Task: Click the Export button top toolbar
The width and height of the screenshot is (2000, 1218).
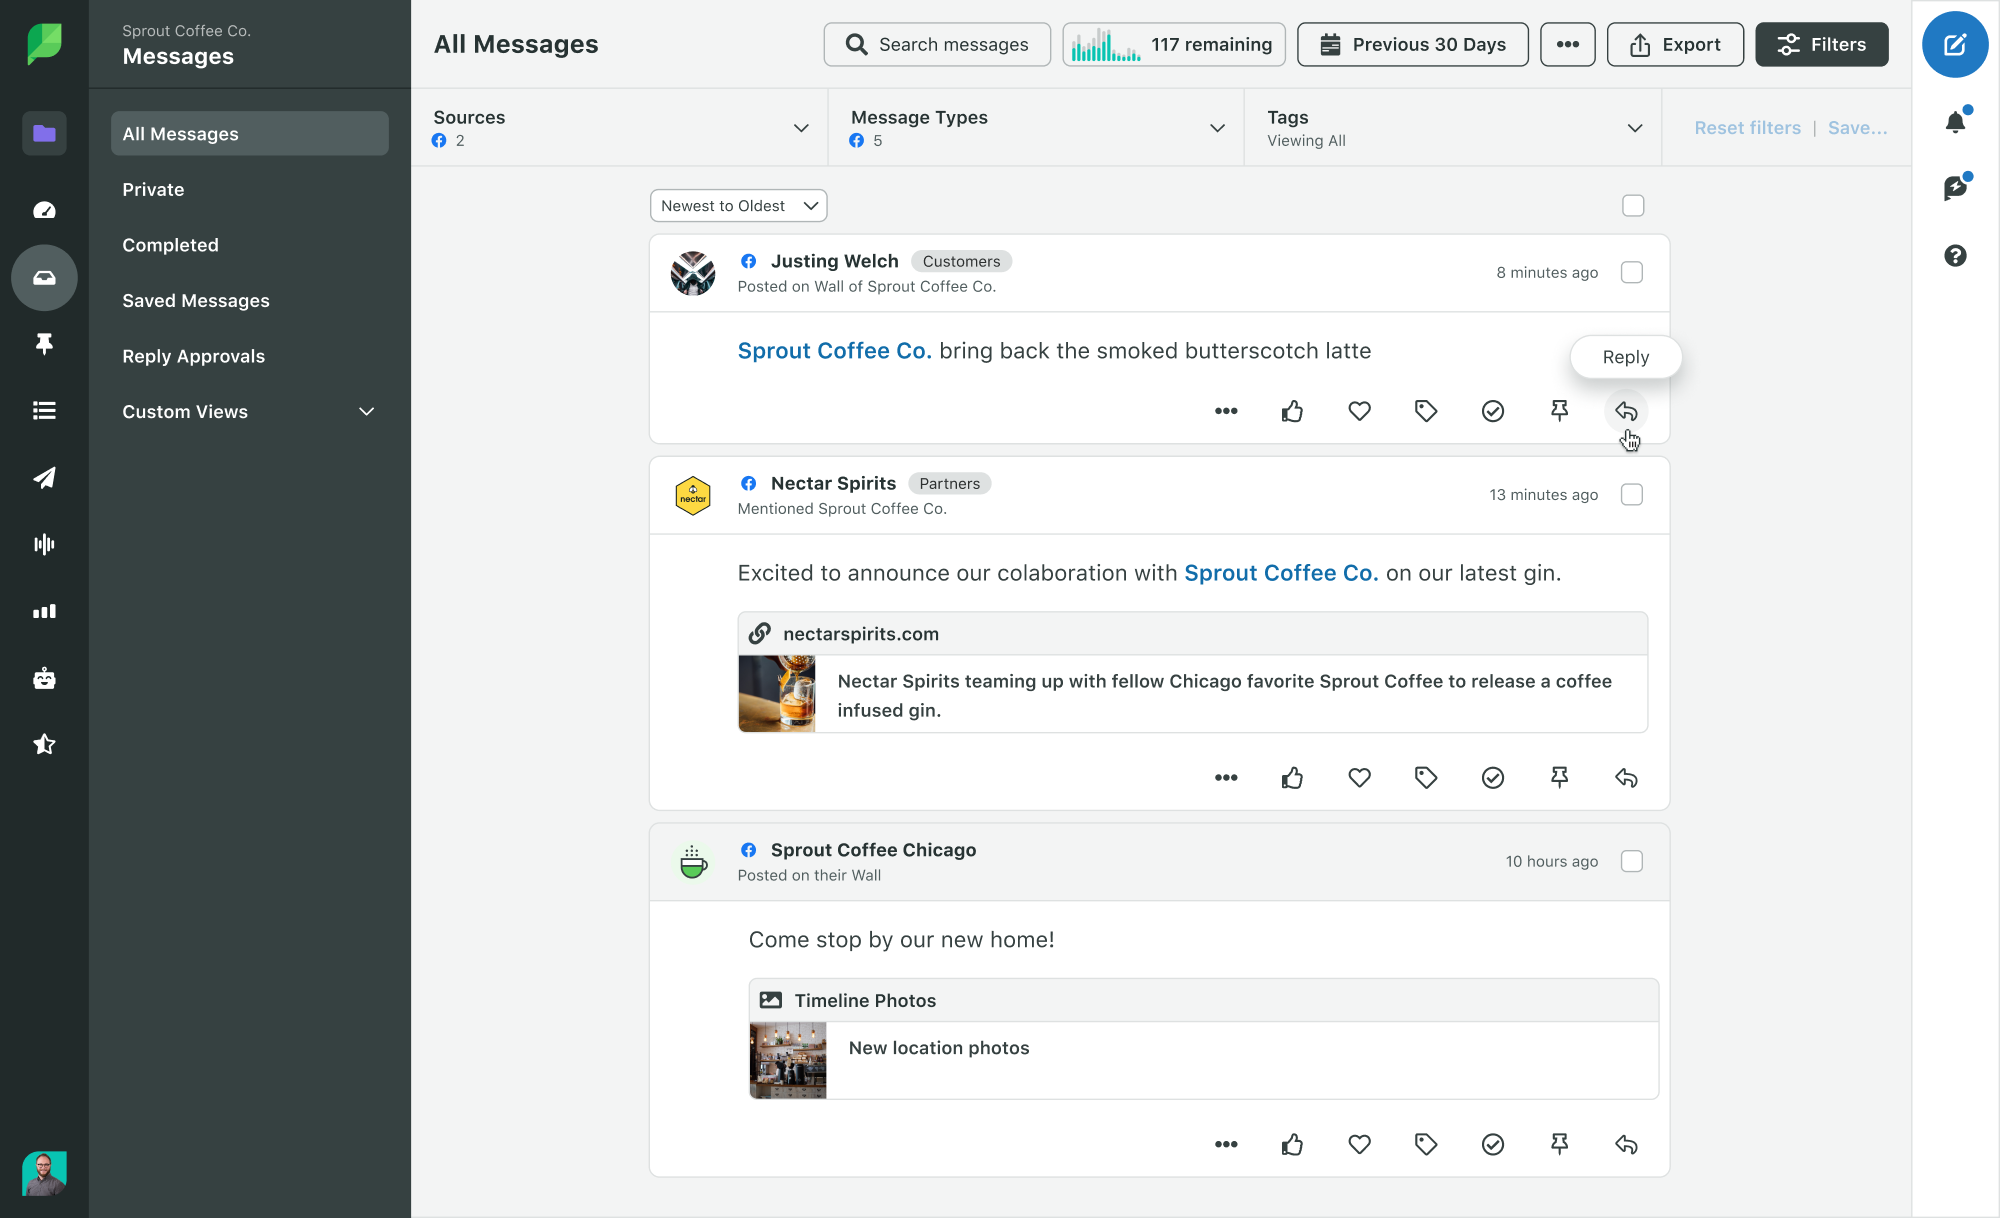Action: point(1673,43)
